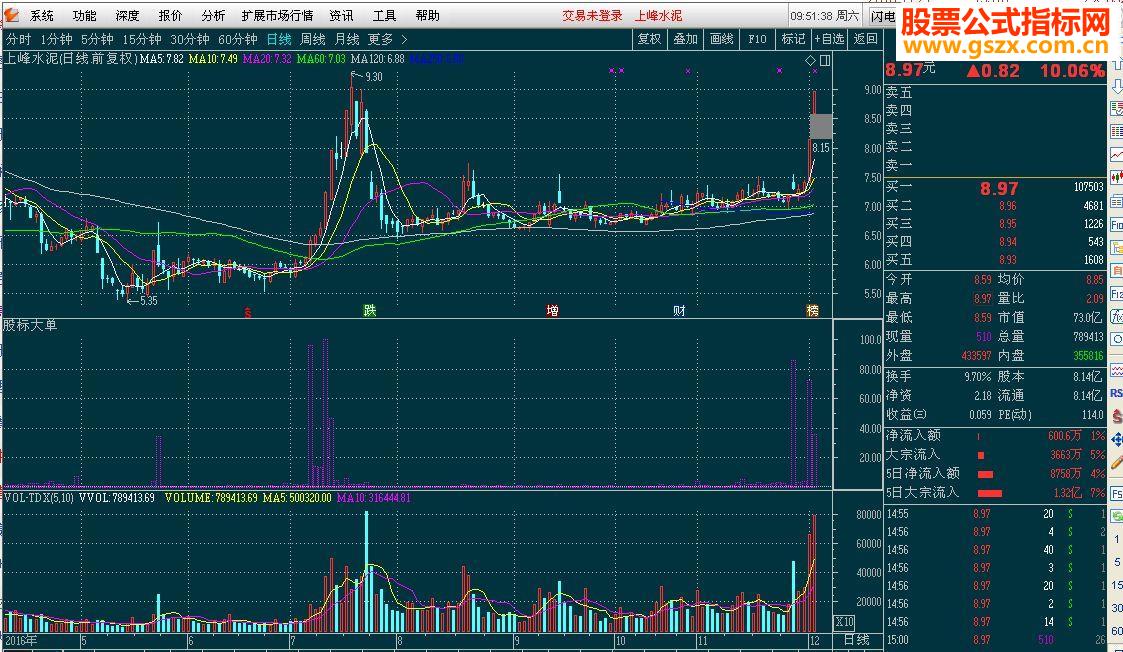Viewport: 1123px width, 652px height.
Task: Click the 日线 period label at bottom
Action: (857, 640)
